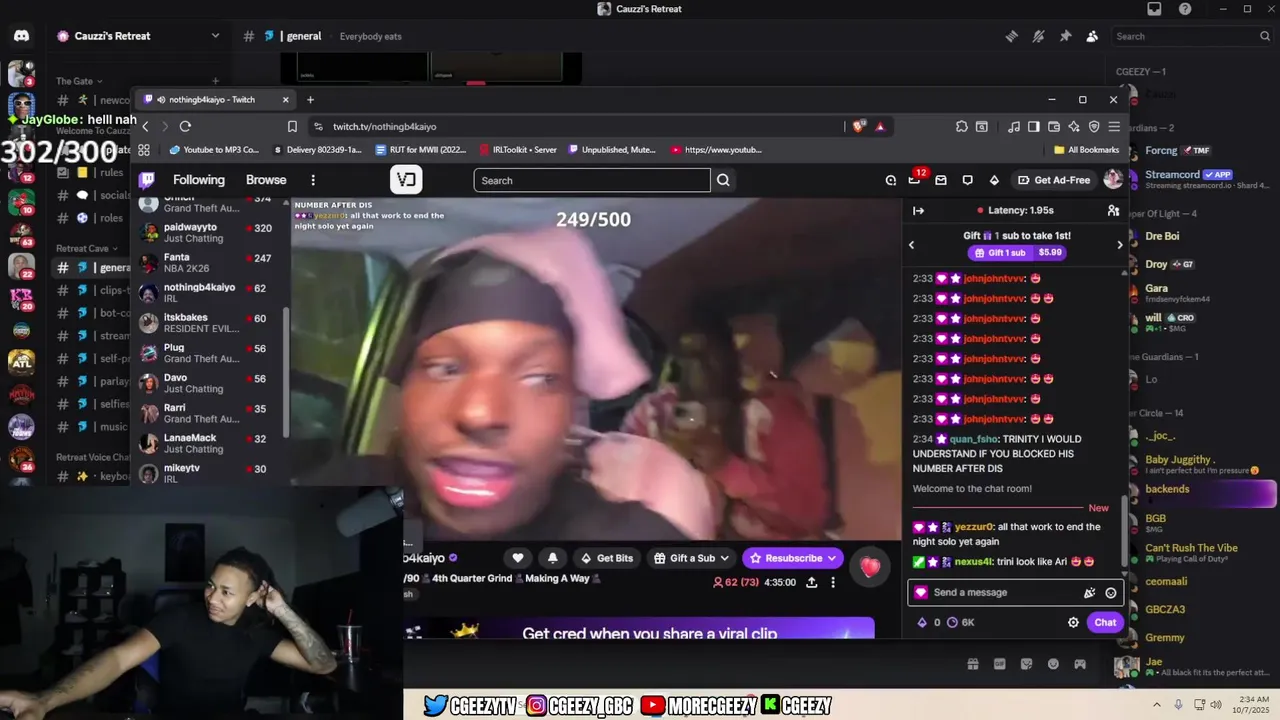Open Discord inbox icon in title bar

click(x=1154, y=9)
